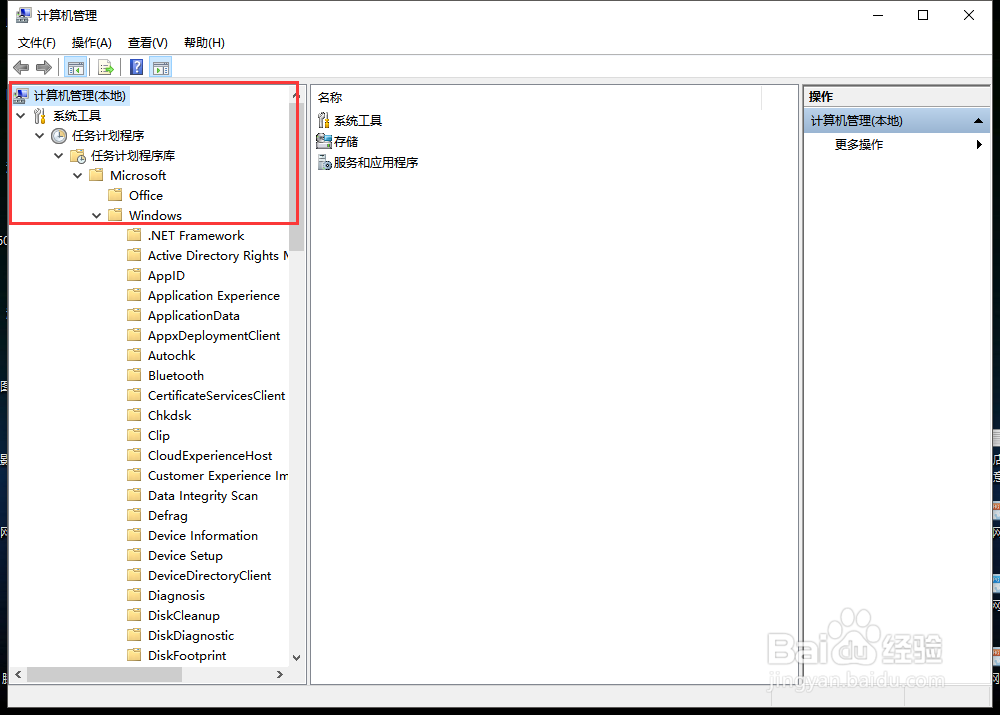Toggle the show/hide console tree icon

pyautogui.click(x=76, y=67)
